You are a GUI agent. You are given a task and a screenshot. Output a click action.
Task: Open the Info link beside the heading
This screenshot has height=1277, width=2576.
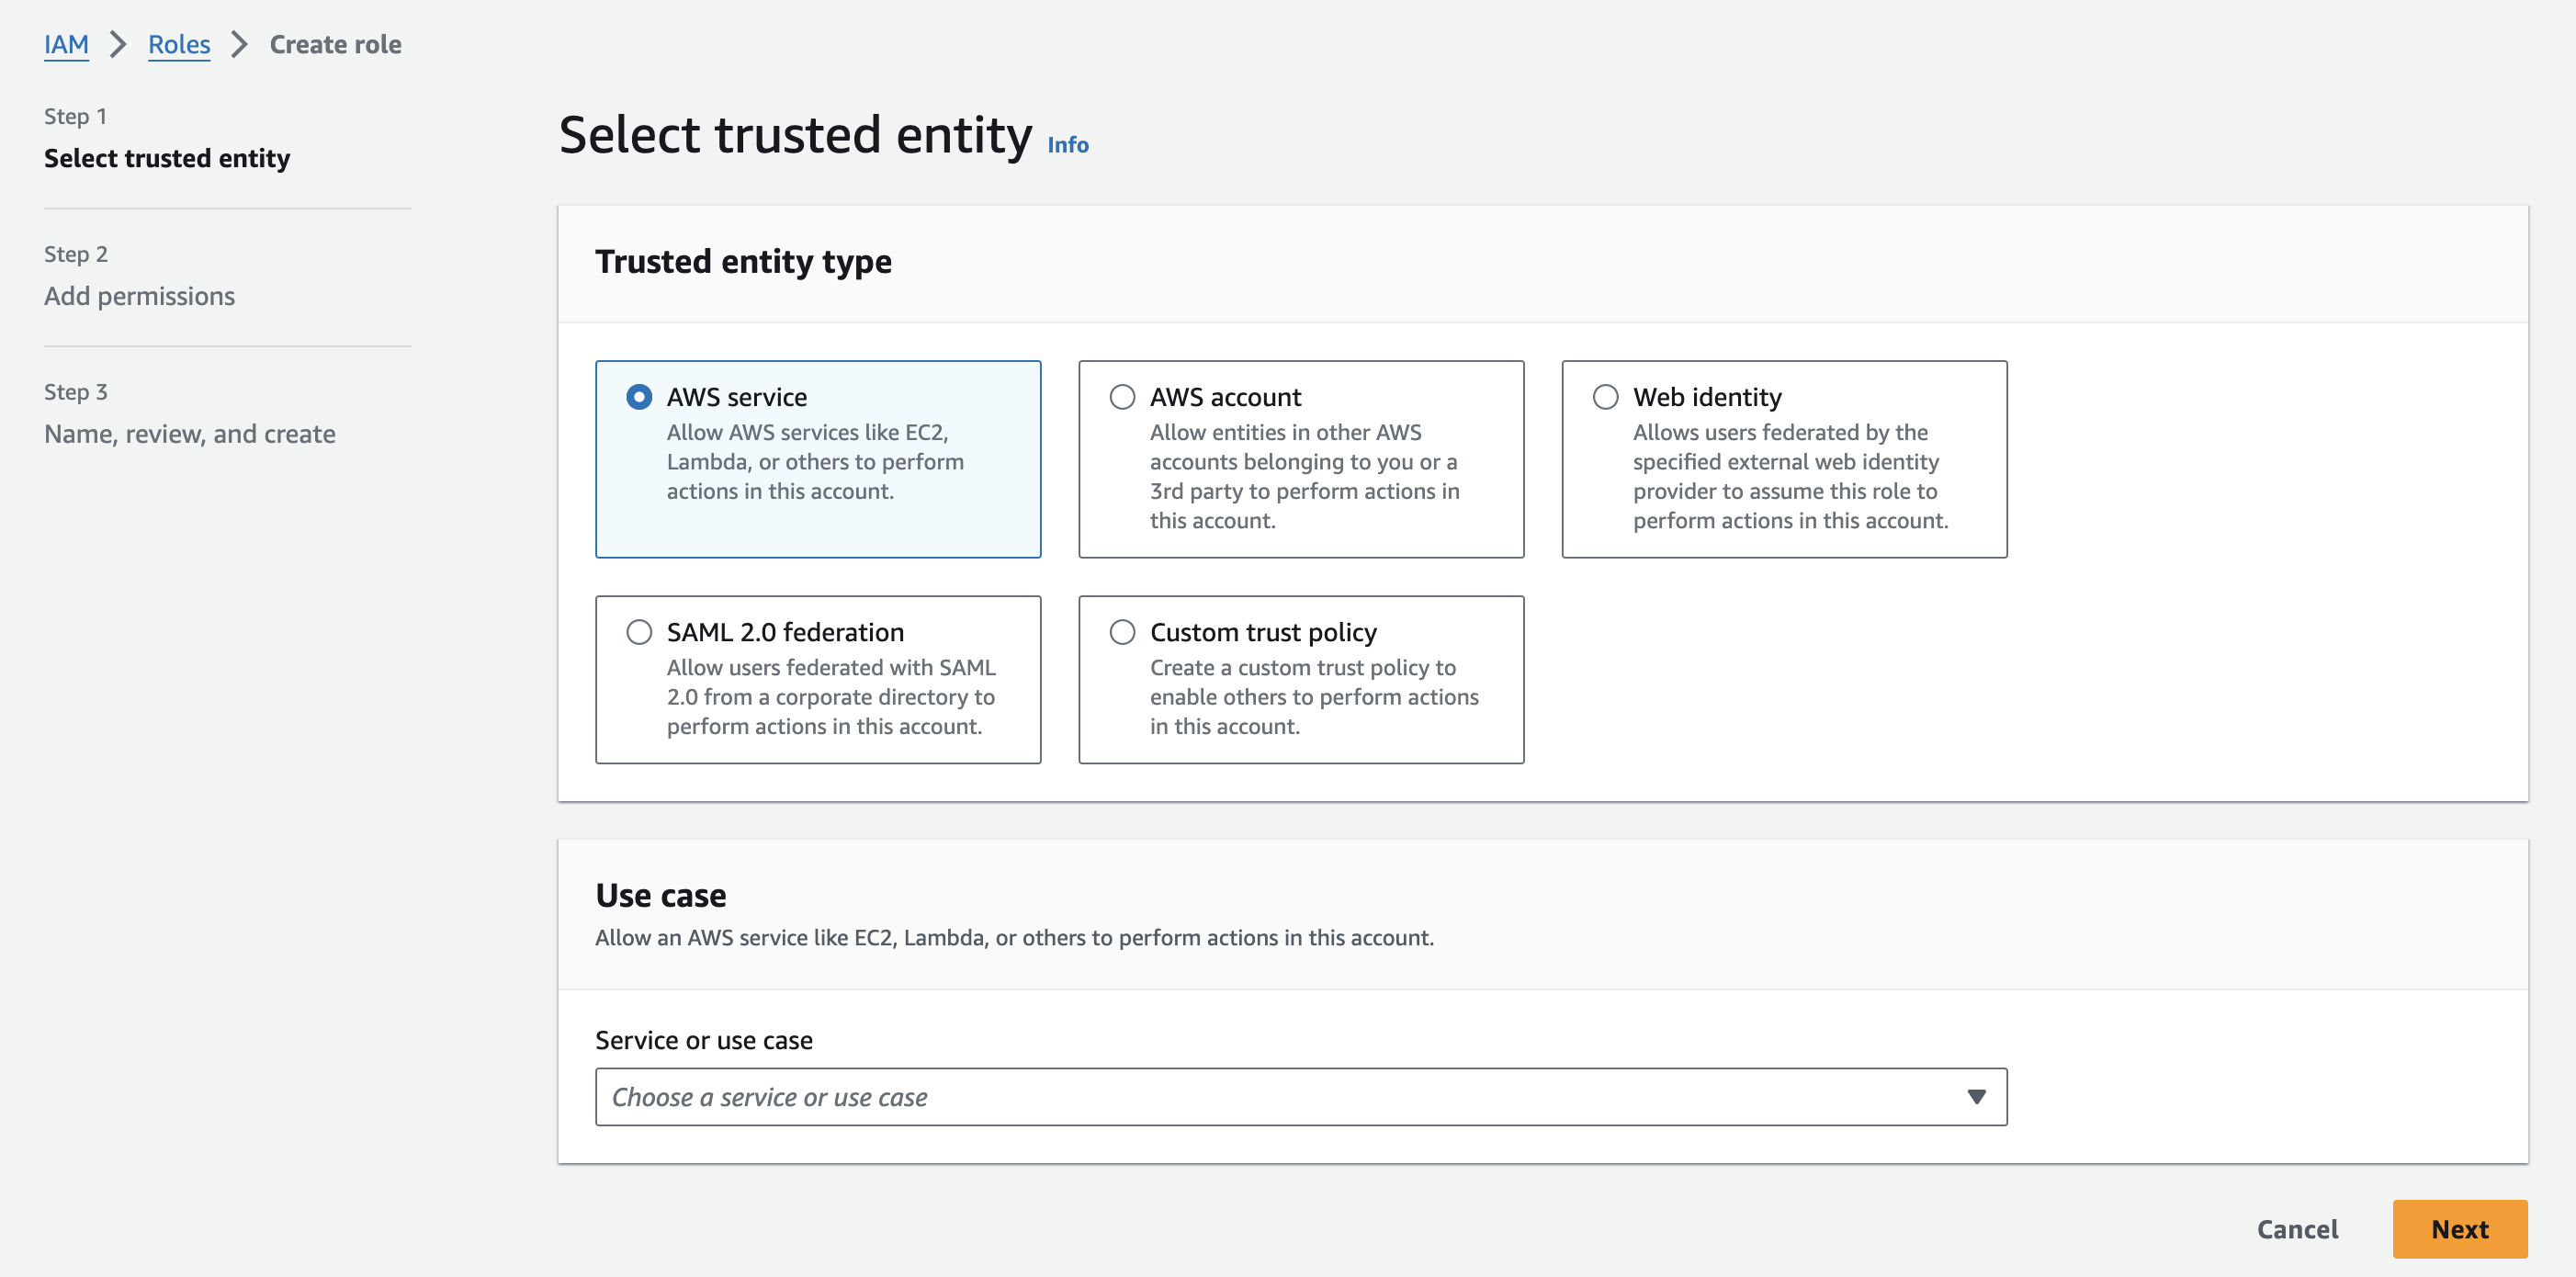click(x=1067, y=145)
